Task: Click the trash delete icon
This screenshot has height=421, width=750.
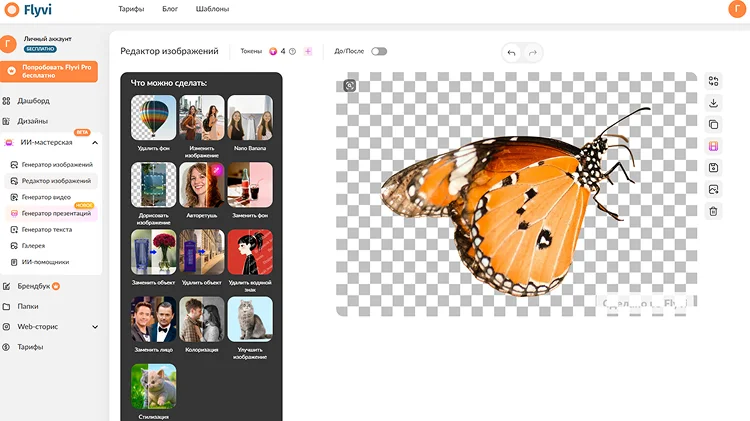Action: (x=713, y=211)
